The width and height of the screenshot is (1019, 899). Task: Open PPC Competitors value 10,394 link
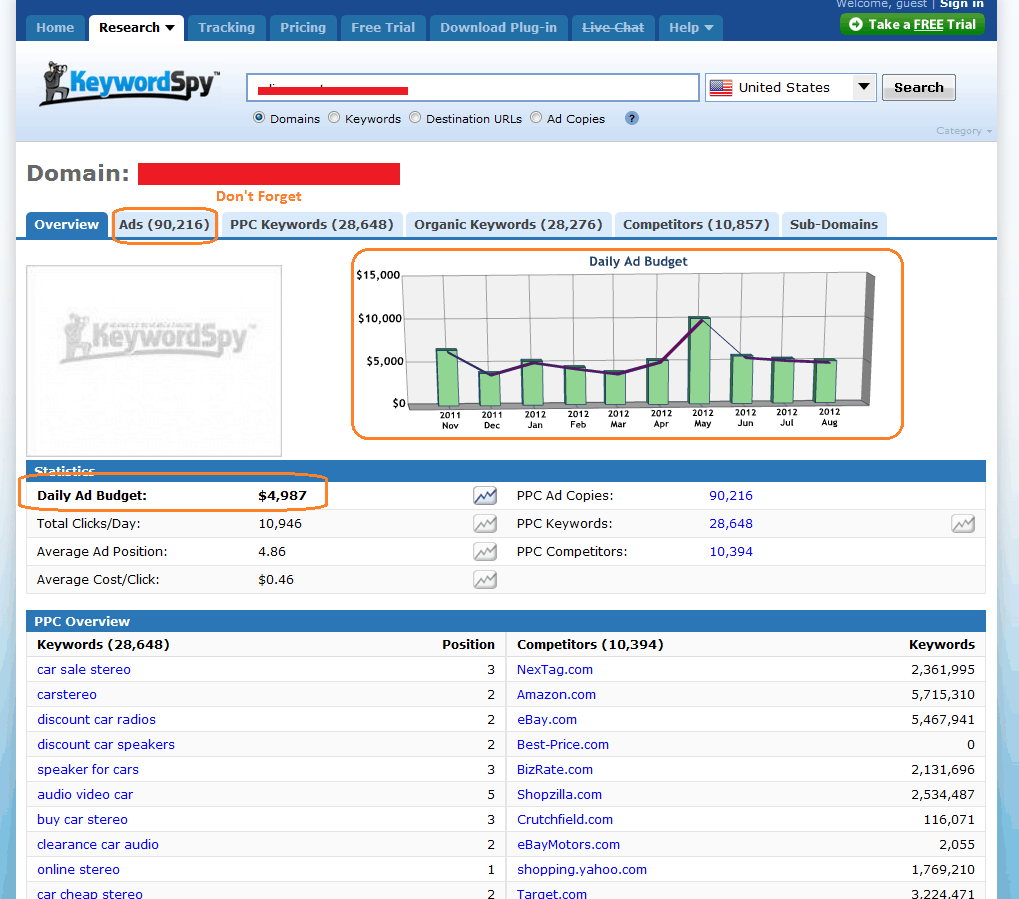pyautogui.click(x=730, y=552)
